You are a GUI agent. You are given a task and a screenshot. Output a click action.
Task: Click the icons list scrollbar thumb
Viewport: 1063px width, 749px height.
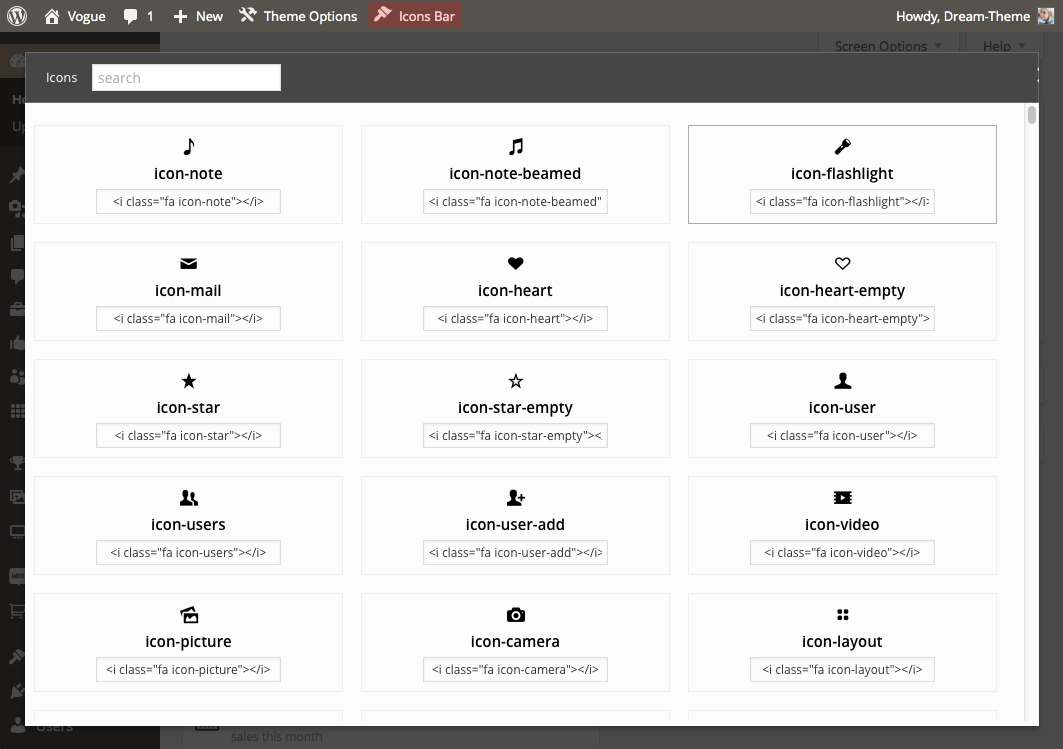tap(1031, 115)
